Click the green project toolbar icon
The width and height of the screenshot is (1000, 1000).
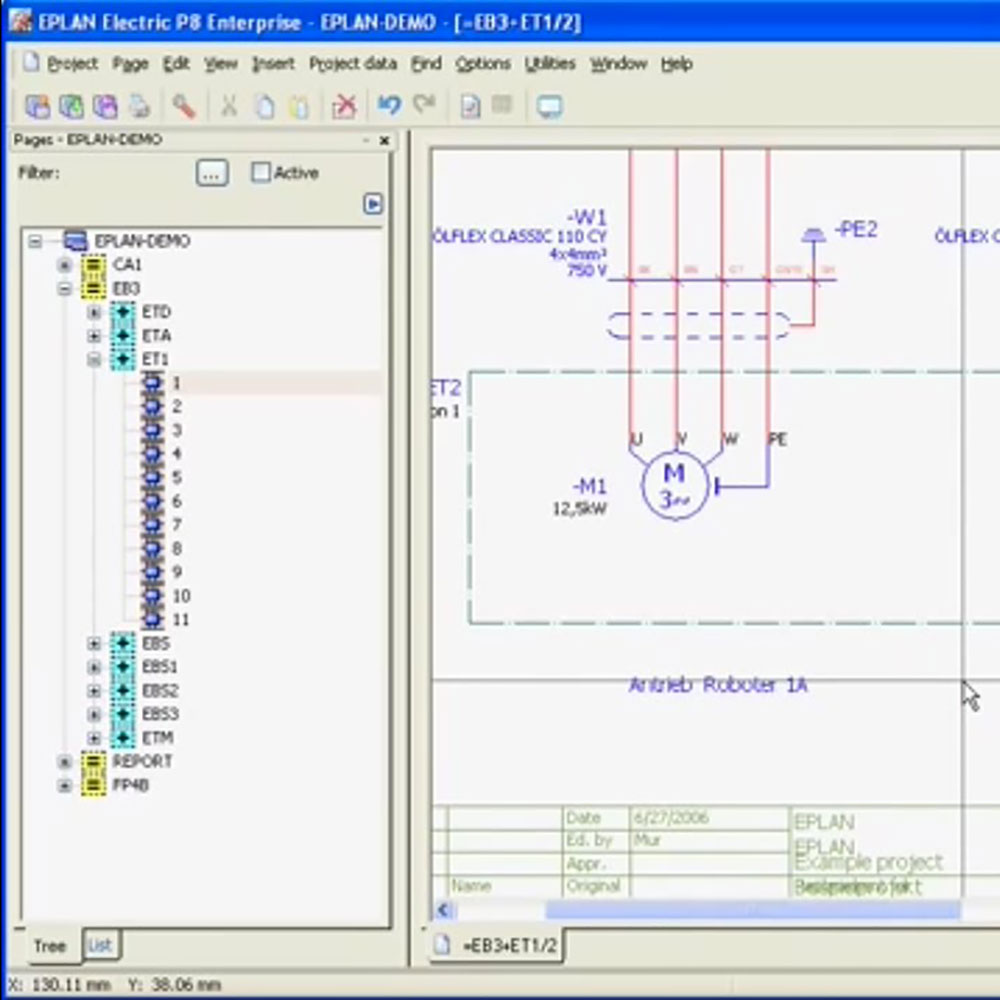pyautogui.click(x=71, y=107)
